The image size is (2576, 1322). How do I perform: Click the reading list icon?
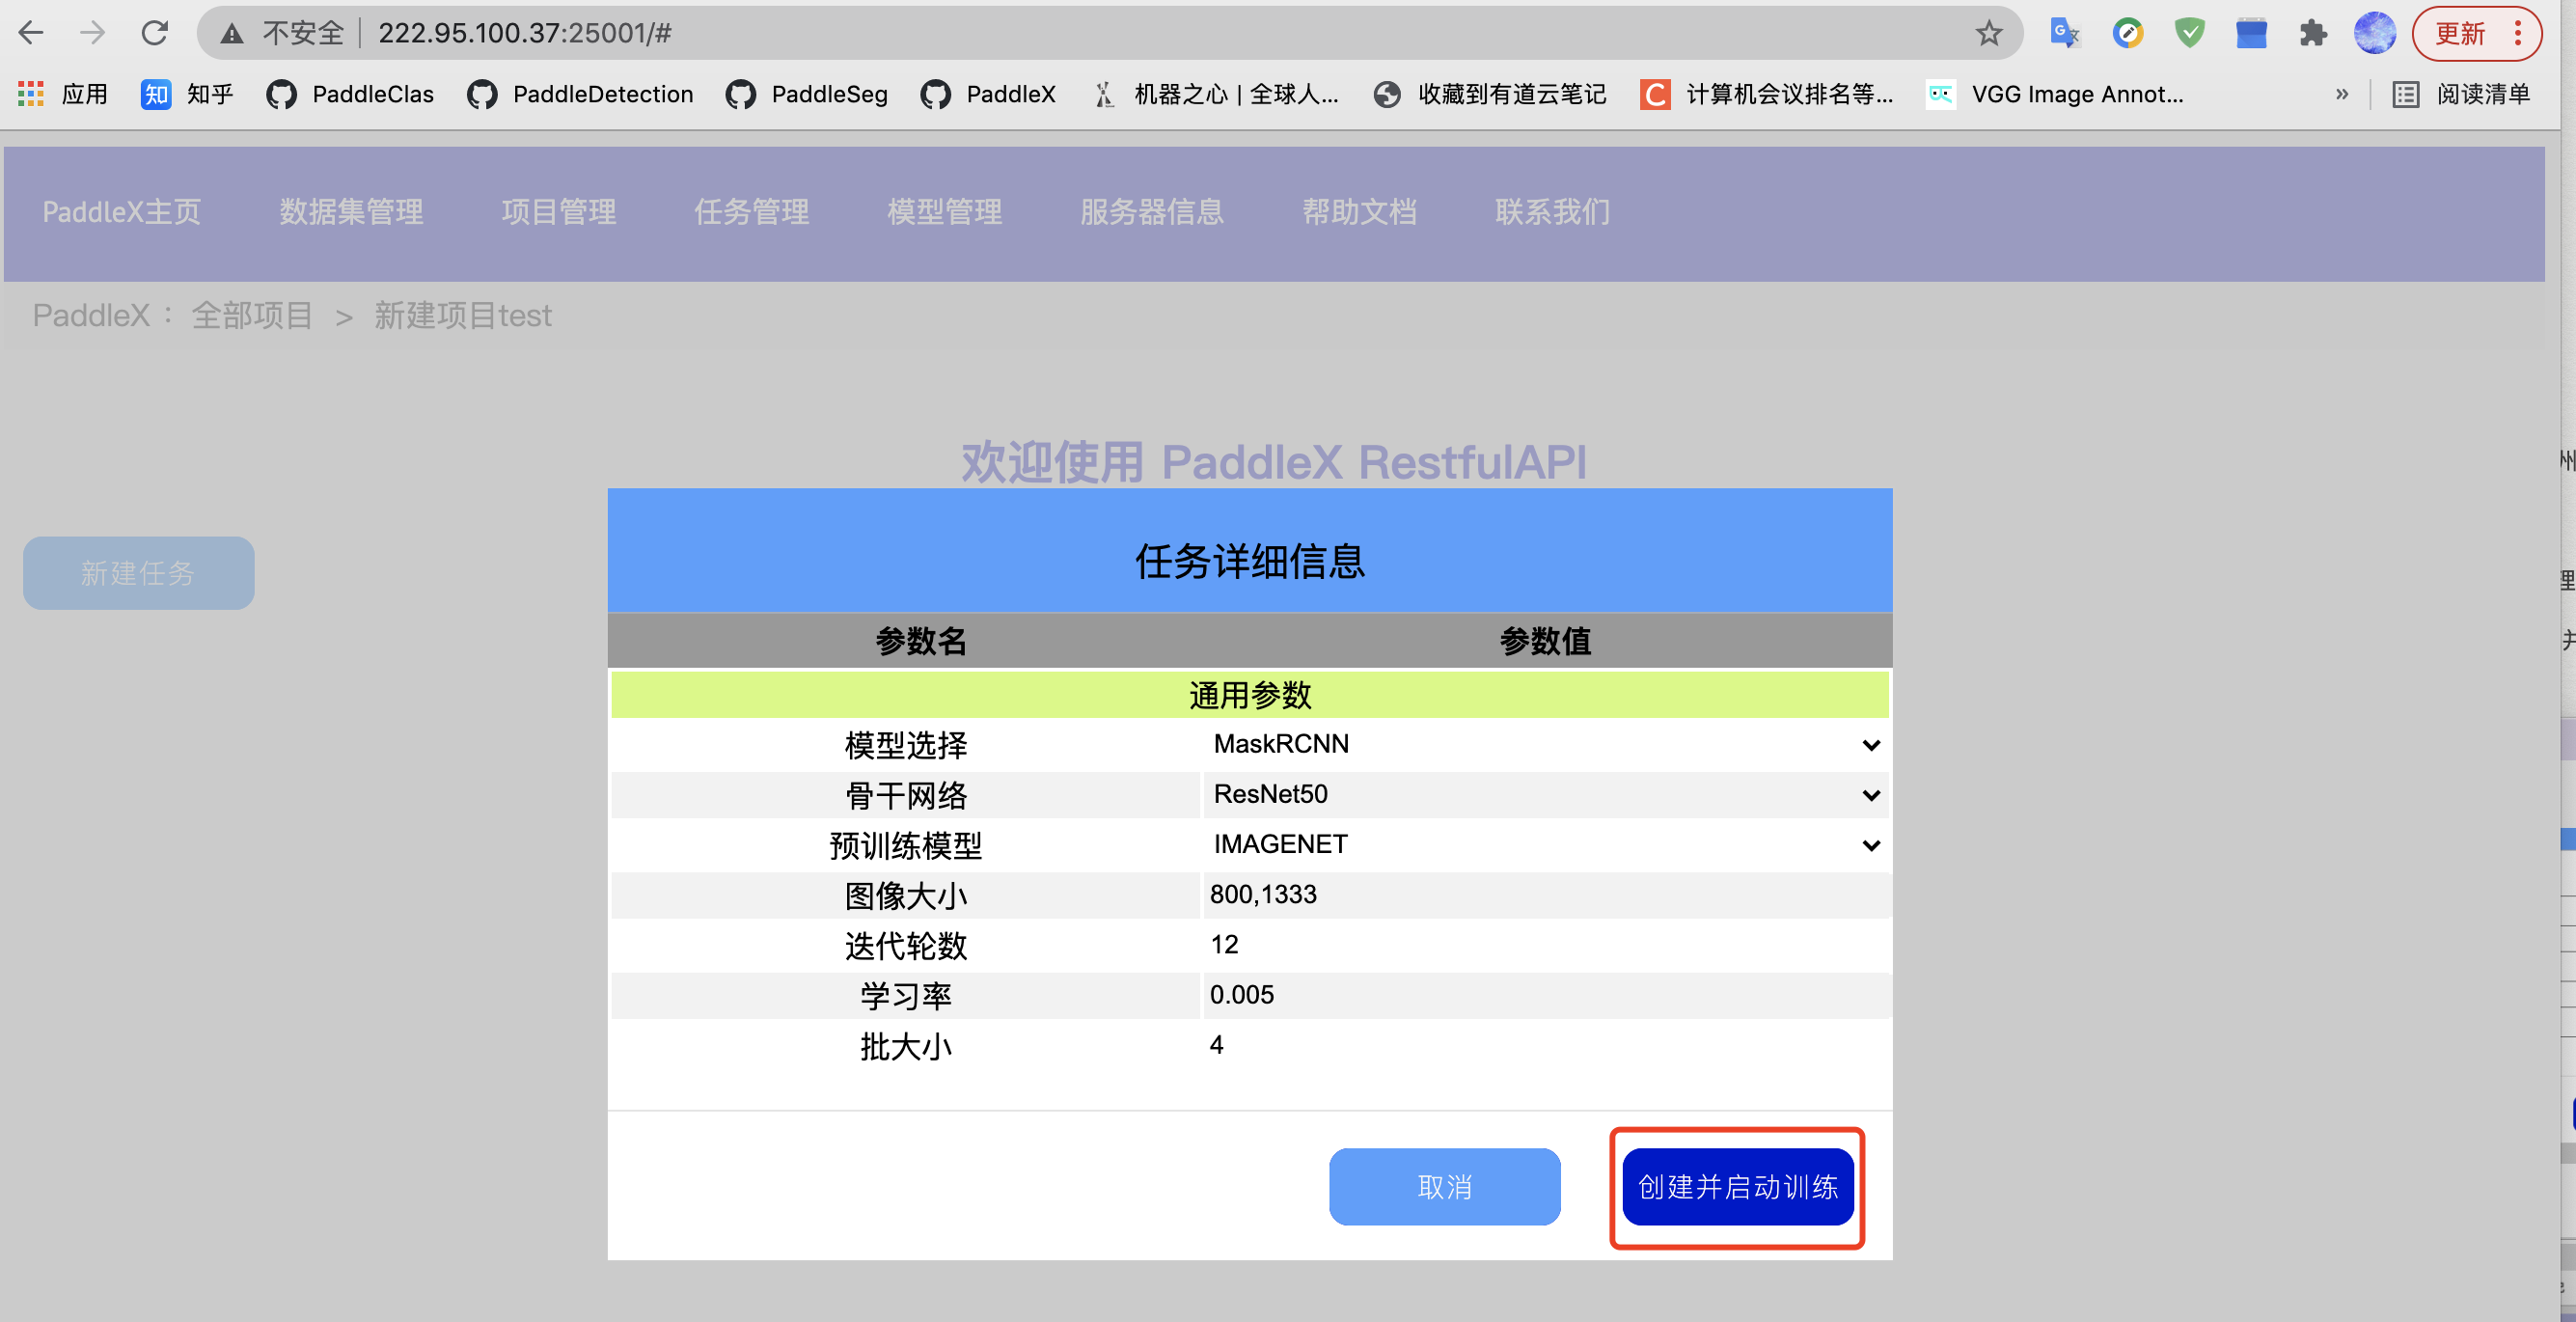click(x=2405, y=94)
